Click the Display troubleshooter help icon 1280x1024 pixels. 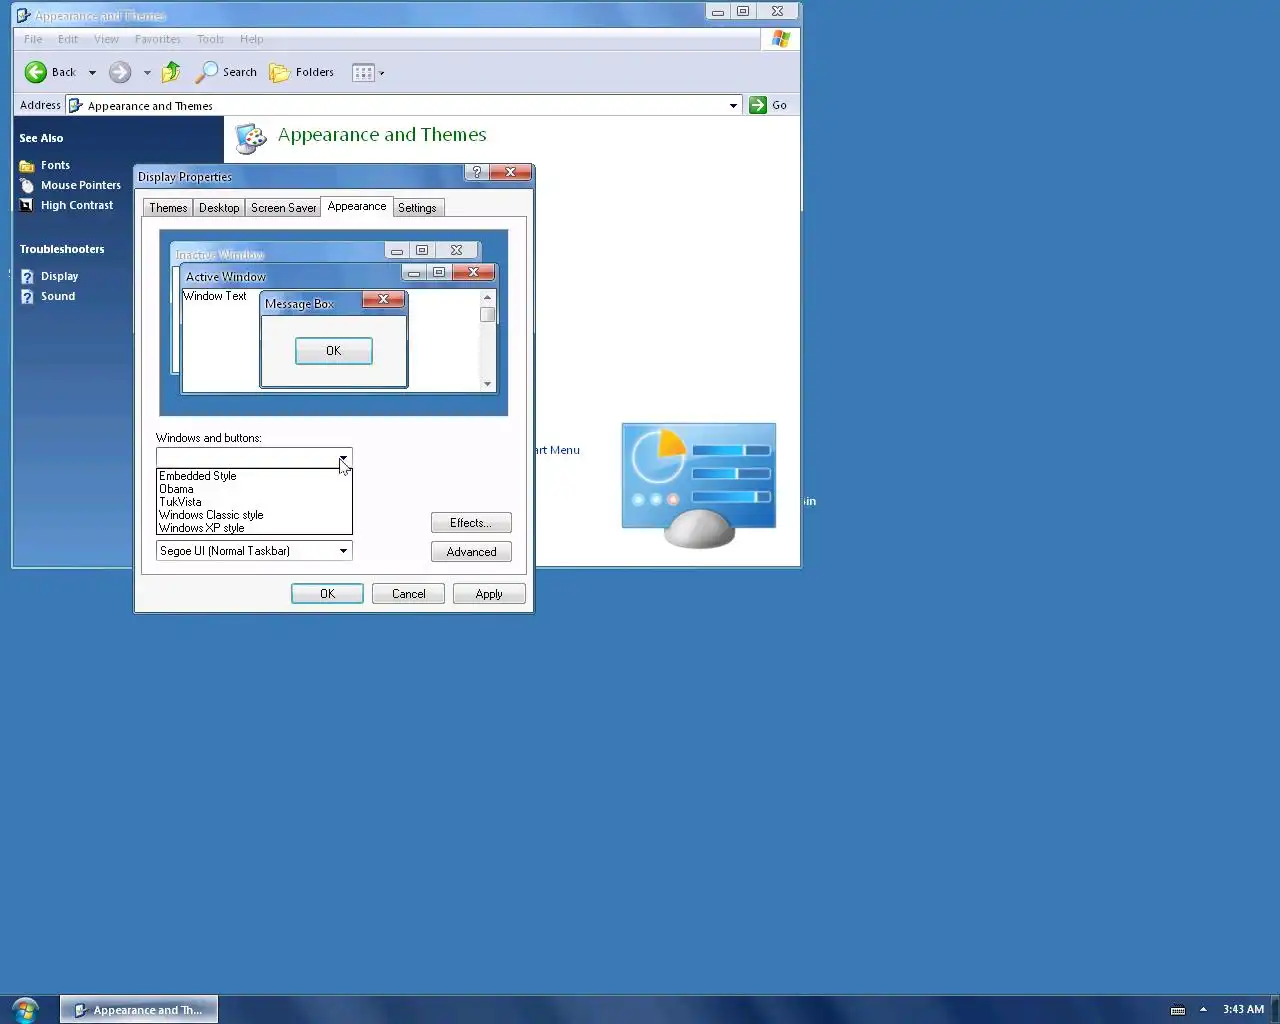27,277
